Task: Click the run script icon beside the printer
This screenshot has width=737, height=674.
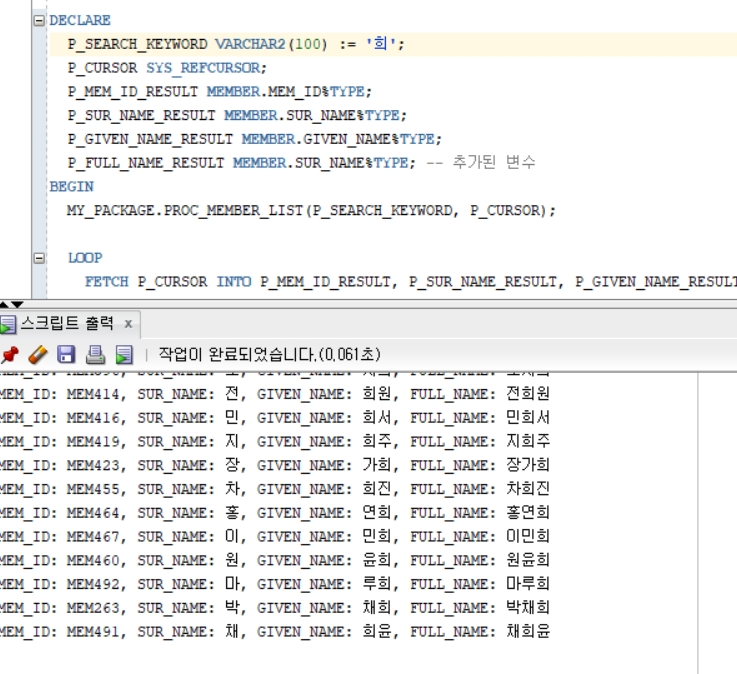Action: tap(124, 355)
